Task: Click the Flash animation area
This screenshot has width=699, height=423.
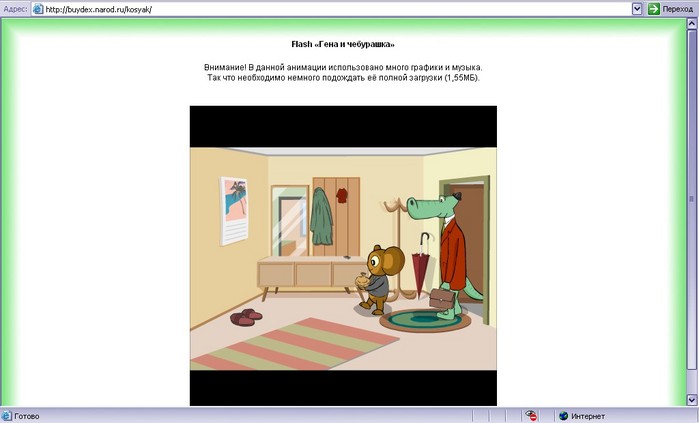Action: click(x=343, y=256)
